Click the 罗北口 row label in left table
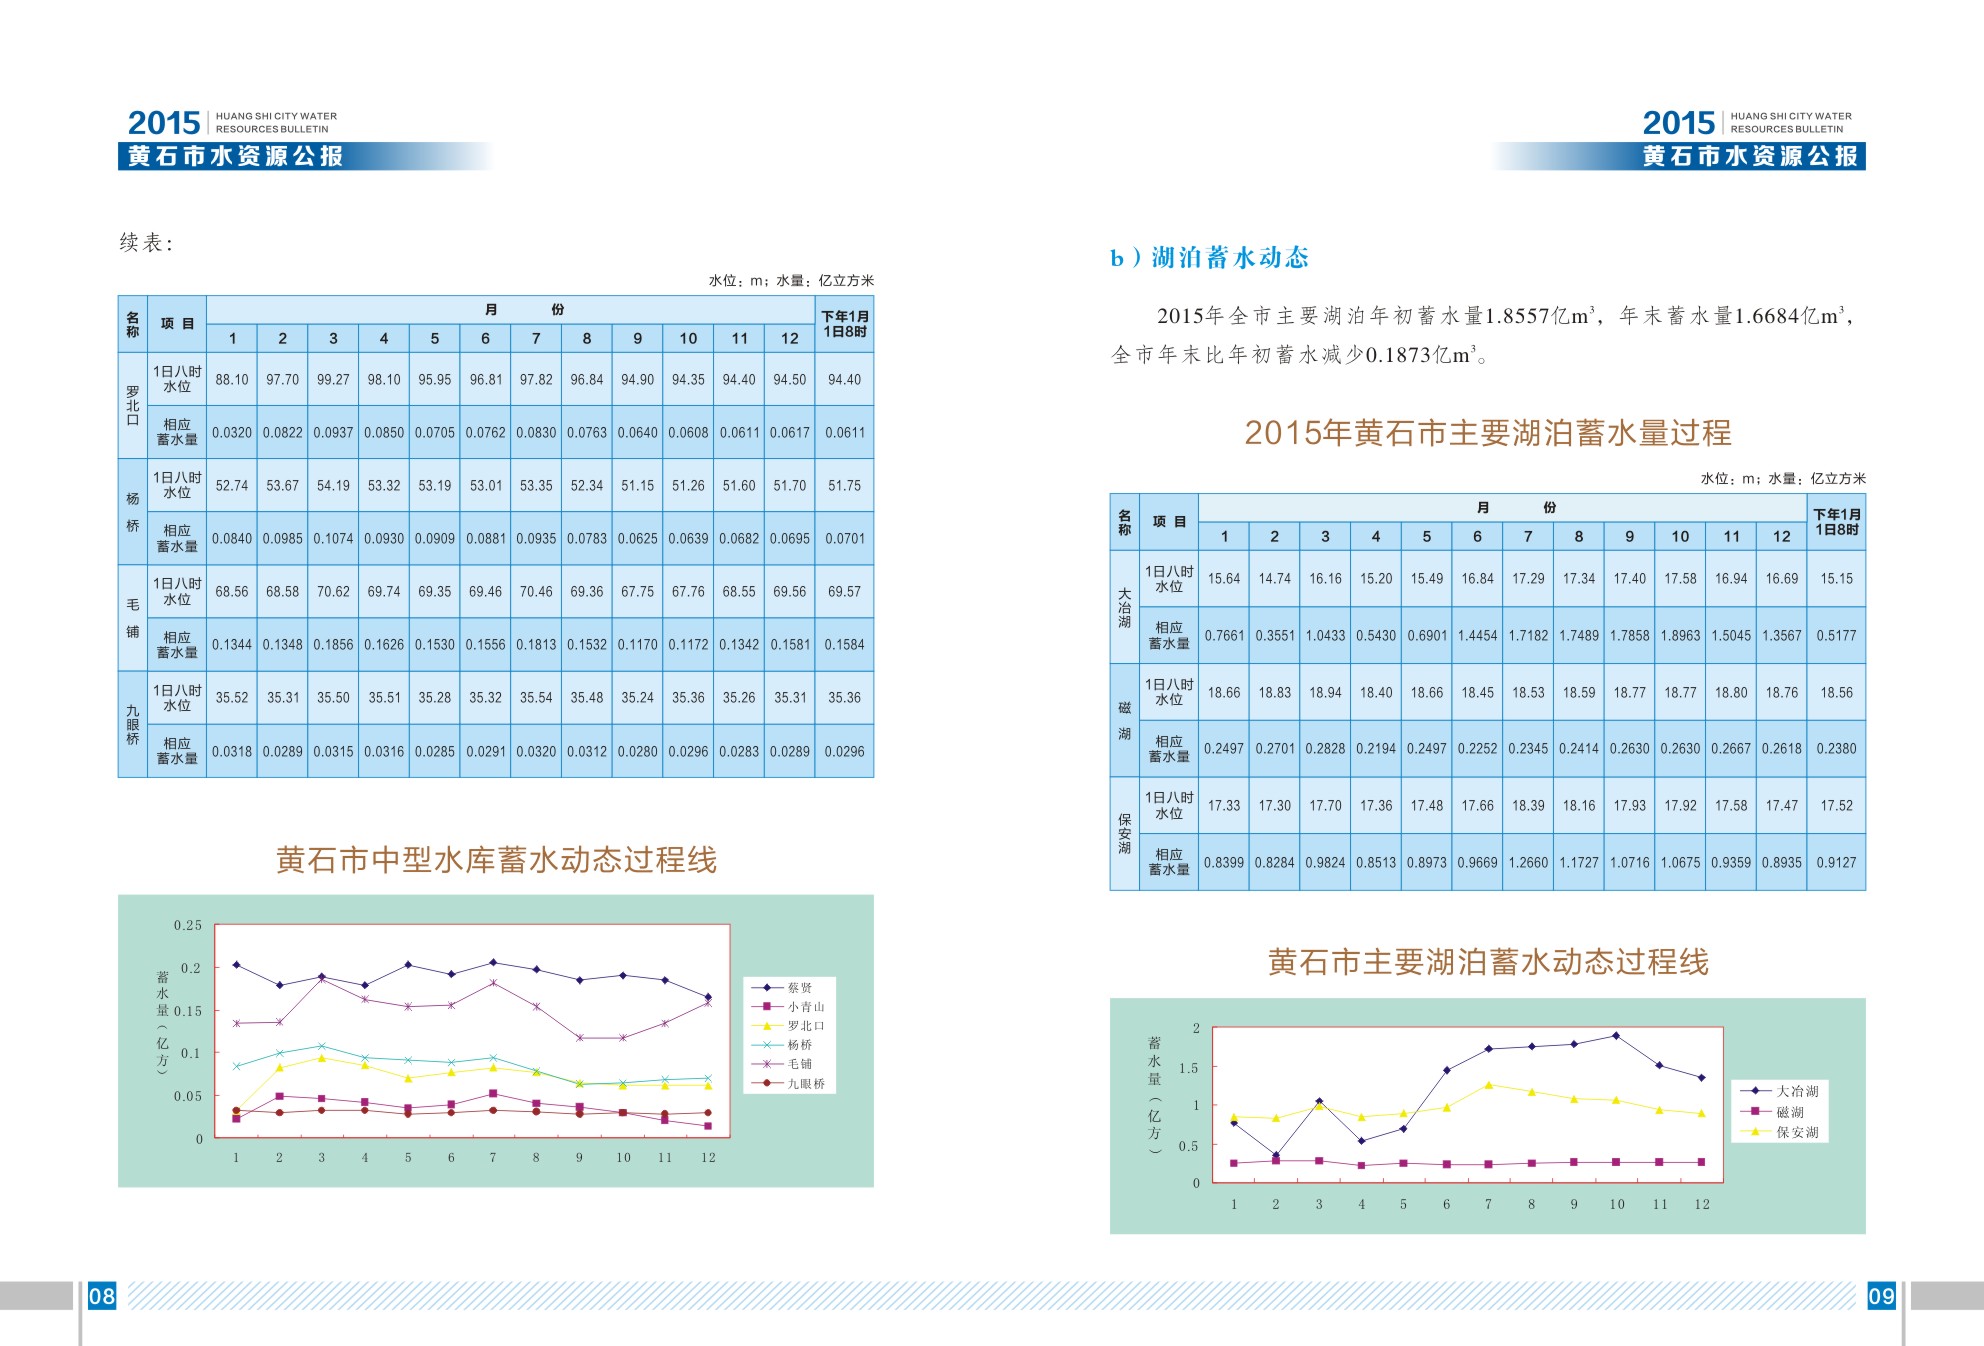Screen dimensions: 1984x1346 coord(132,405)
